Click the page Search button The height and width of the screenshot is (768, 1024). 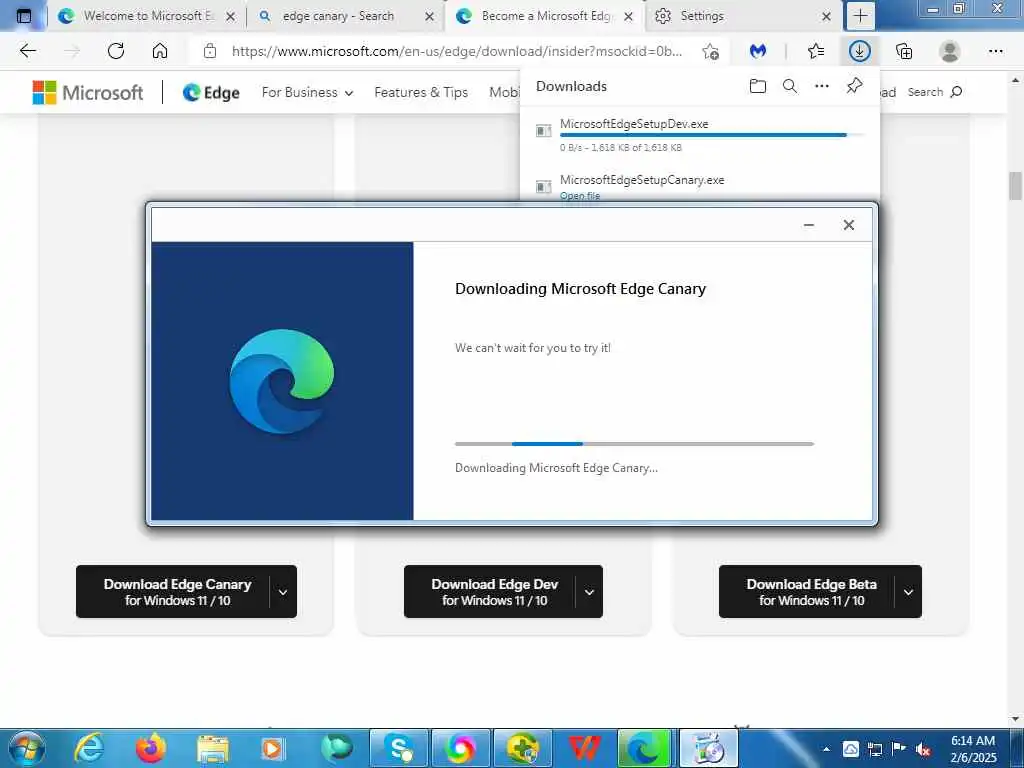[935, 92]
